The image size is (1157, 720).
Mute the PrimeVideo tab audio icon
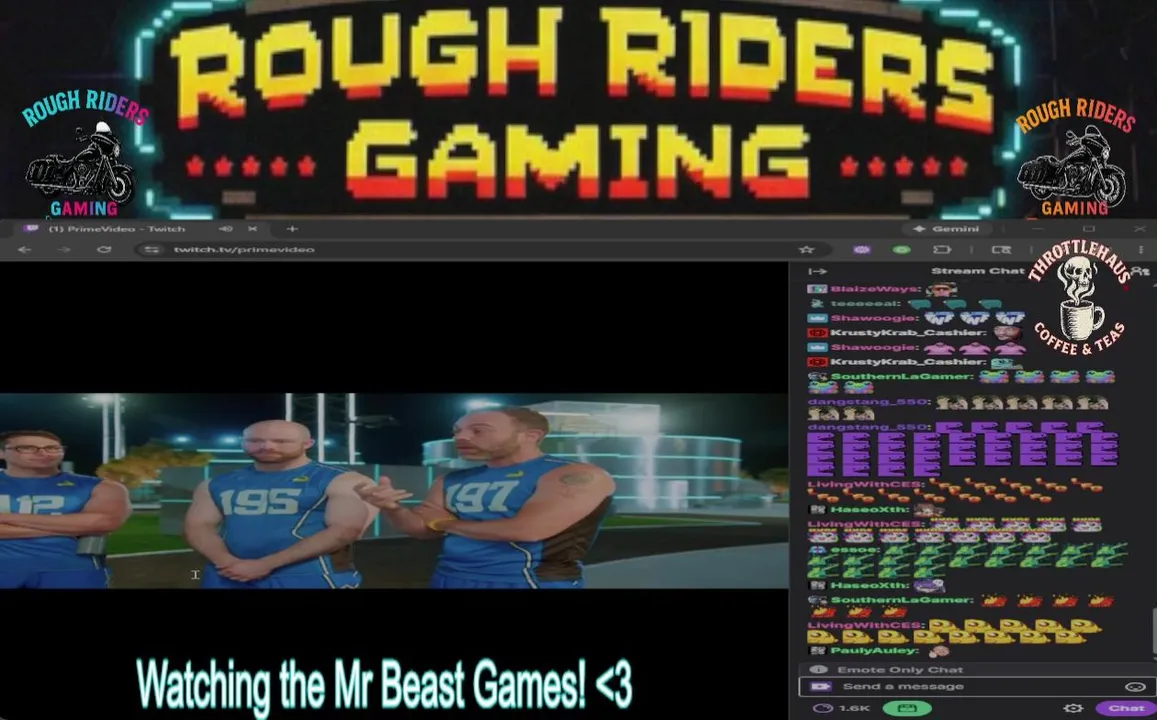[x=226, y=229]
